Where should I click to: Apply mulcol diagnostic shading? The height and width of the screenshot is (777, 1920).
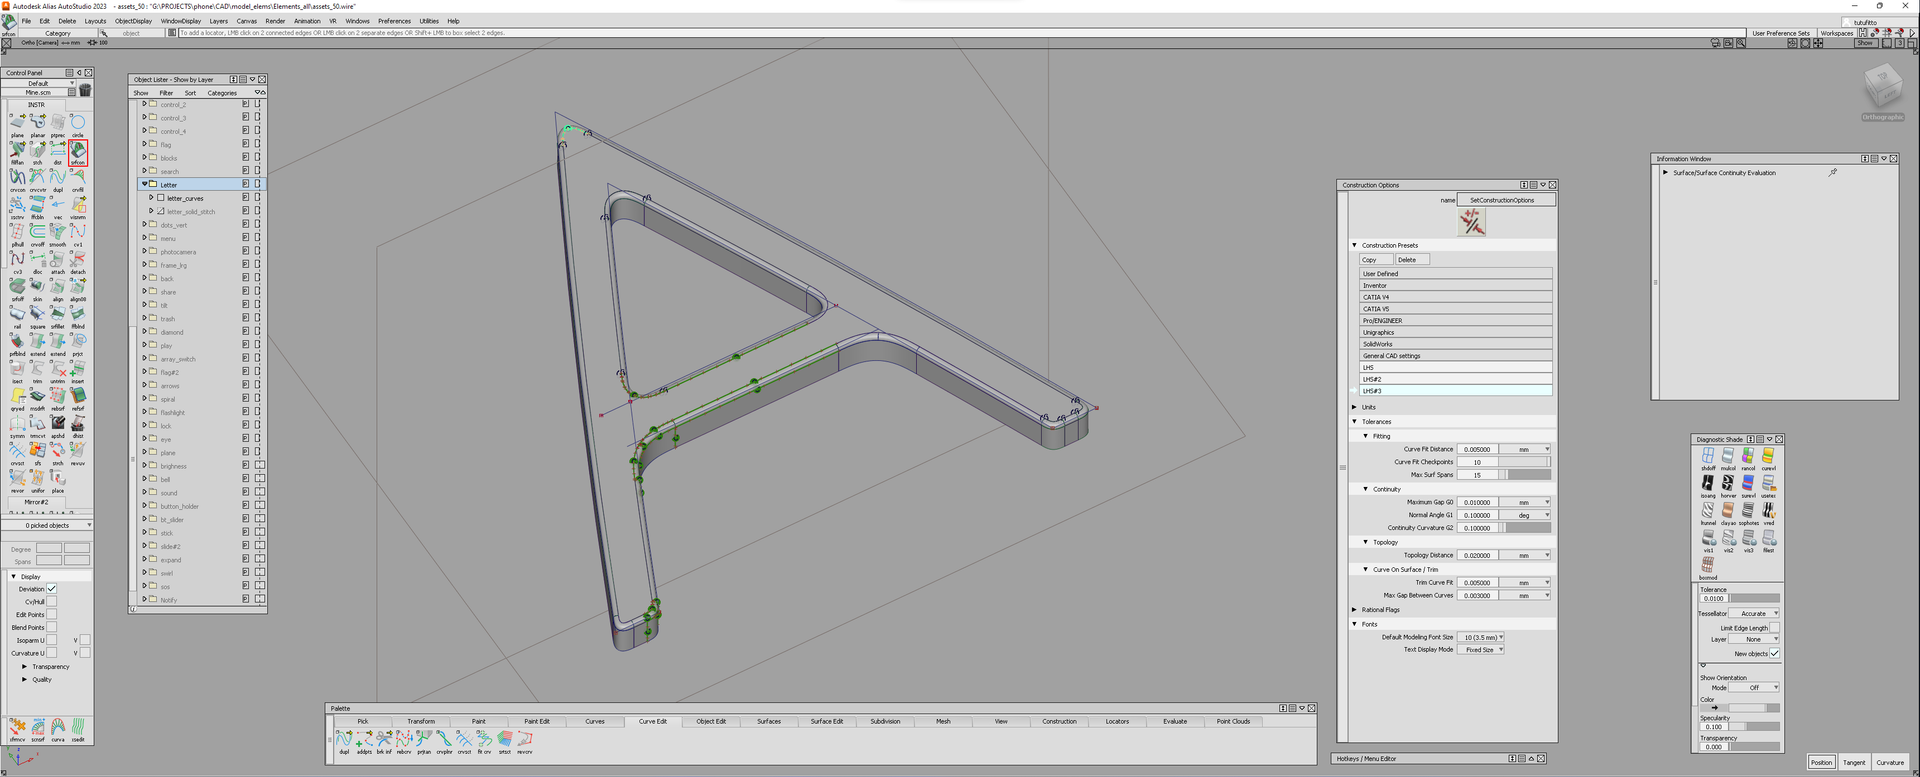pos(1728,458)
